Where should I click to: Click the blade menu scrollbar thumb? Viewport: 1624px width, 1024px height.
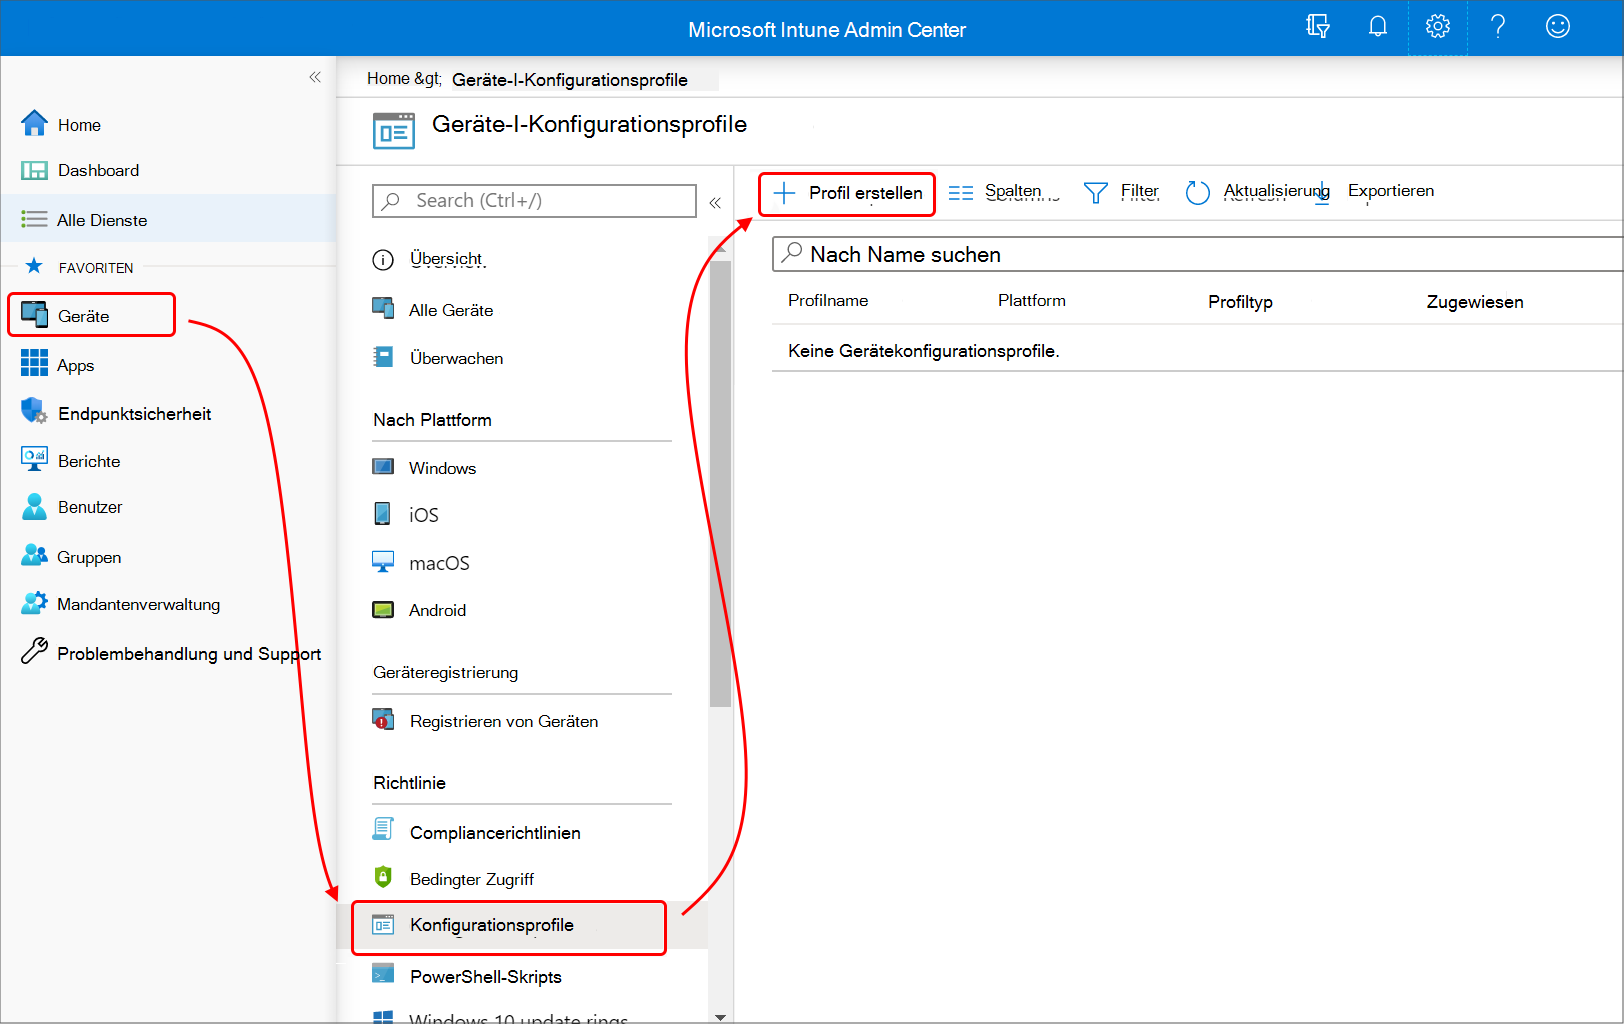720,484
